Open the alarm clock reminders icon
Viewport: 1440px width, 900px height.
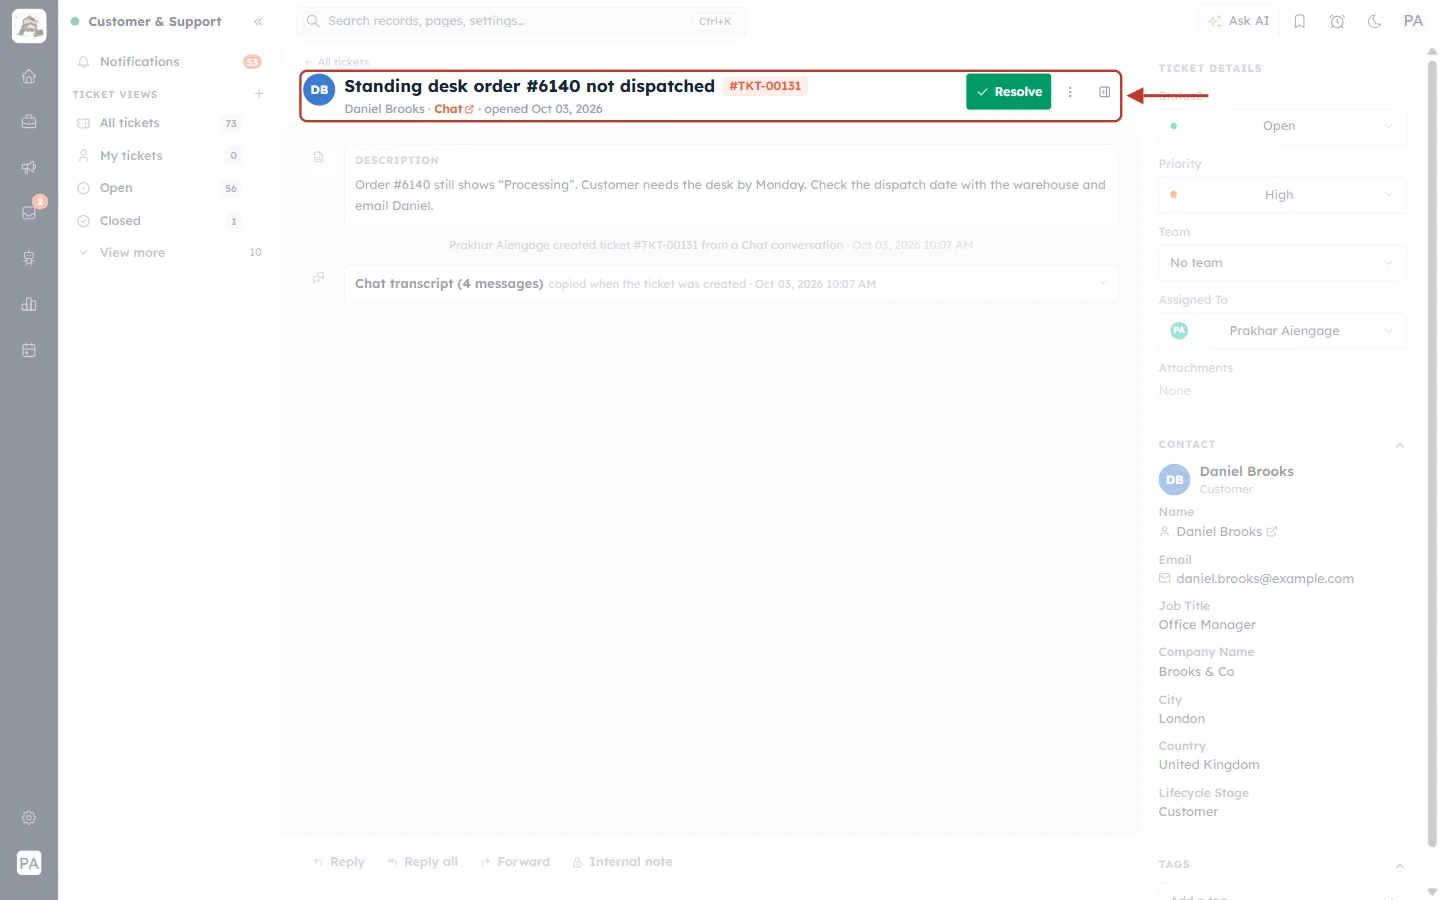(1337, 21)
